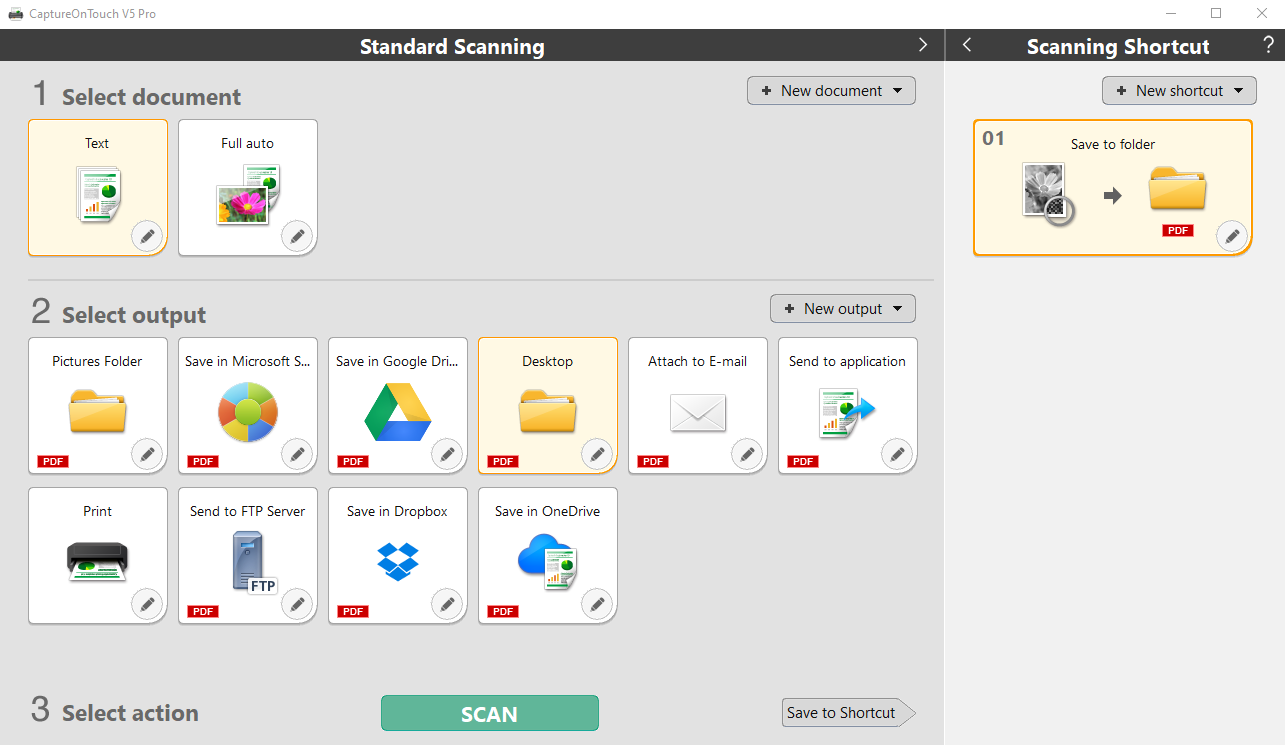Maximize the CaptureOnTouch window
Viewport: 1285px width, 745px height.
1216,14
